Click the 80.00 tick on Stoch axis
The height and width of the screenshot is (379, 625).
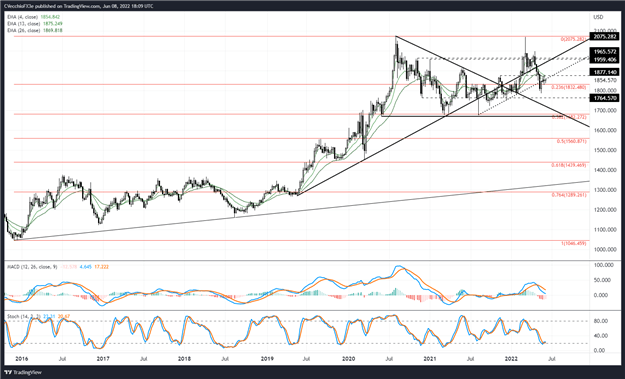pos(601,321)
